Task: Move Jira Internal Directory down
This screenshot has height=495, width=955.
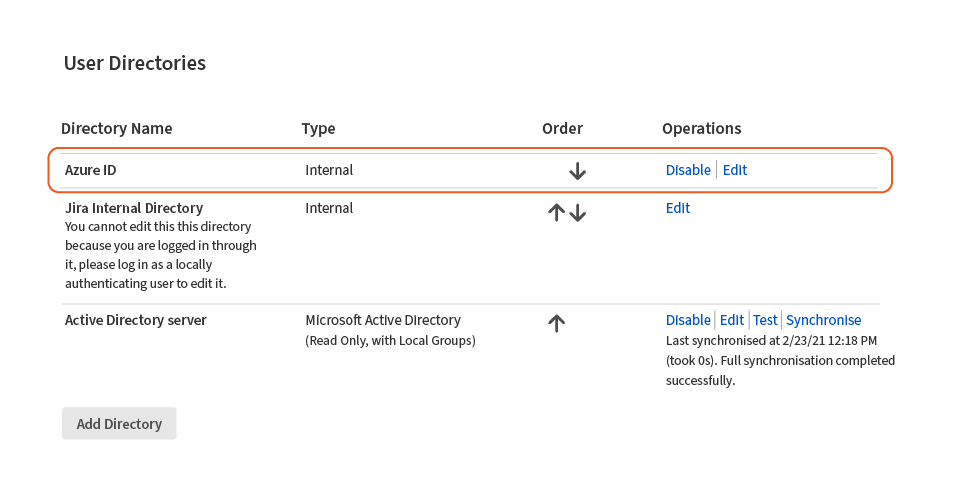Action: point(578,213)
